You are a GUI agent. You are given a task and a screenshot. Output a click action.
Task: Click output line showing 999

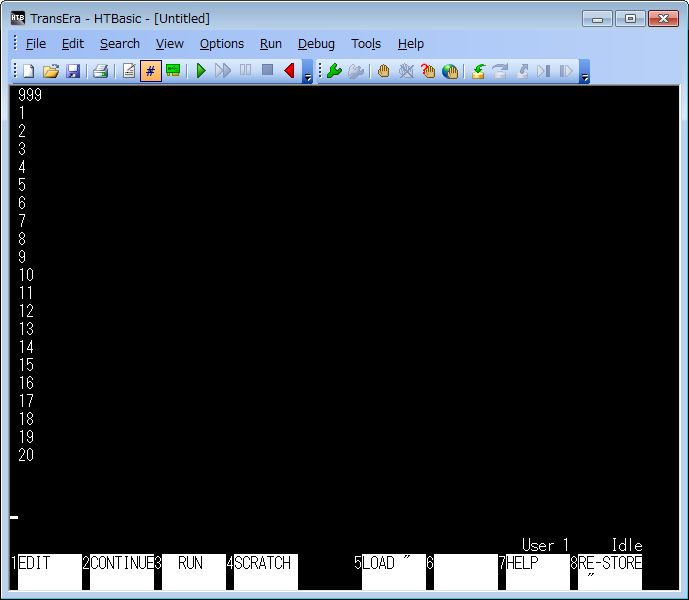click(30, 95)
